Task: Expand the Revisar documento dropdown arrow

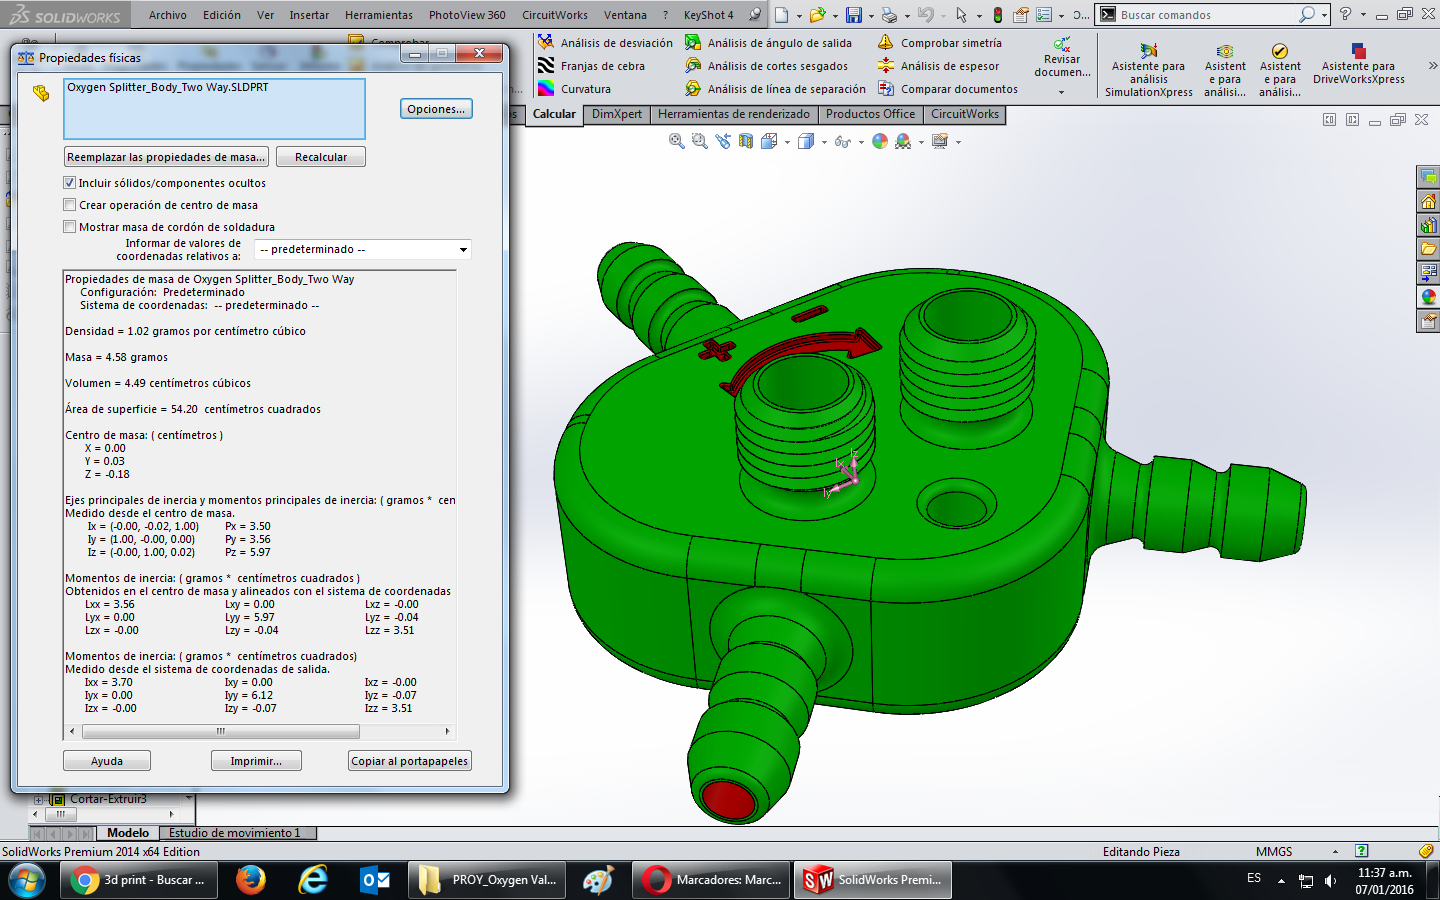Action: point(1061,92)
